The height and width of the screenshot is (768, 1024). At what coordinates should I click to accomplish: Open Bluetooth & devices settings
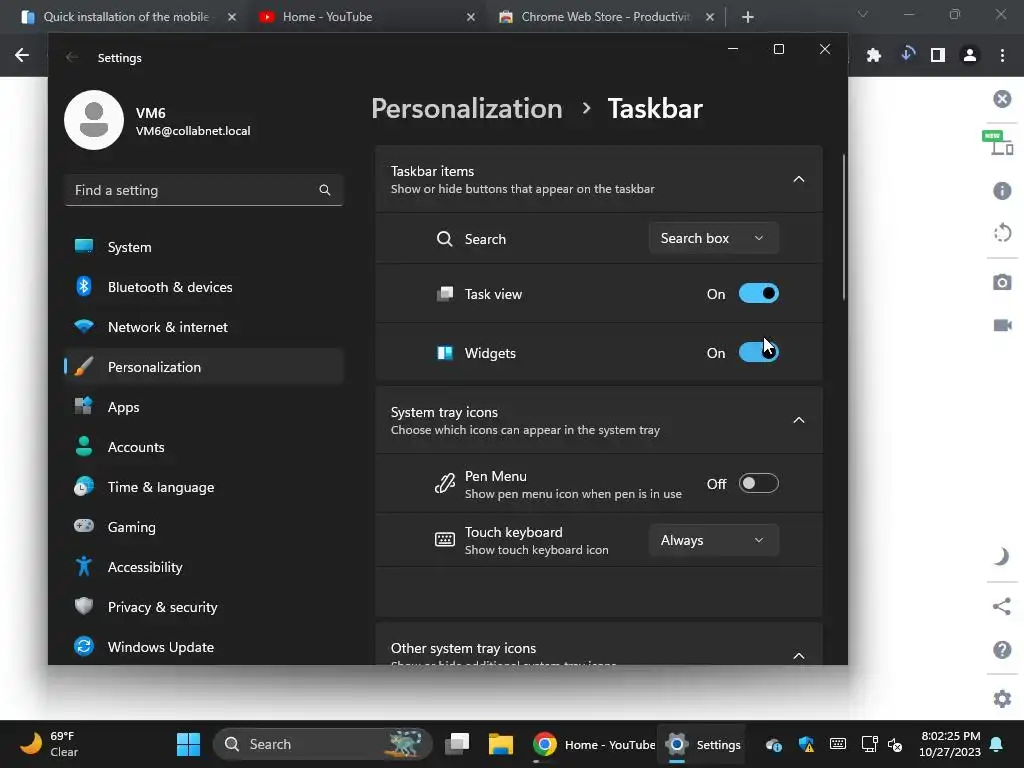(x=204, y=287)
